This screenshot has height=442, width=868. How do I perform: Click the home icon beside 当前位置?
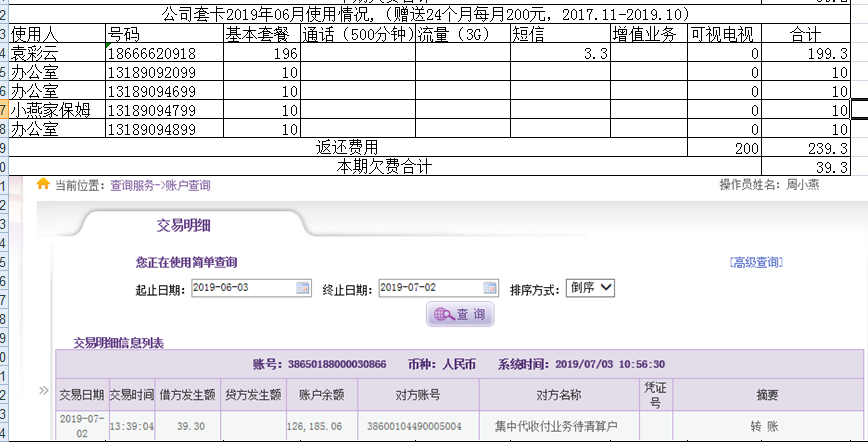click(x=43, y=185)
